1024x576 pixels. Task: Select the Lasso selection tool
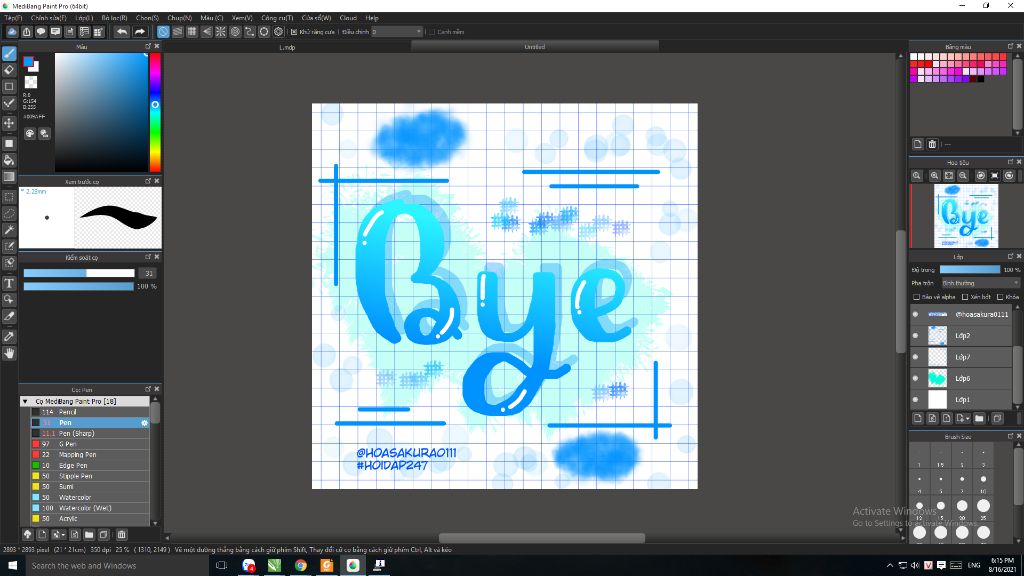pyautogui.click(x=9, y=214)
